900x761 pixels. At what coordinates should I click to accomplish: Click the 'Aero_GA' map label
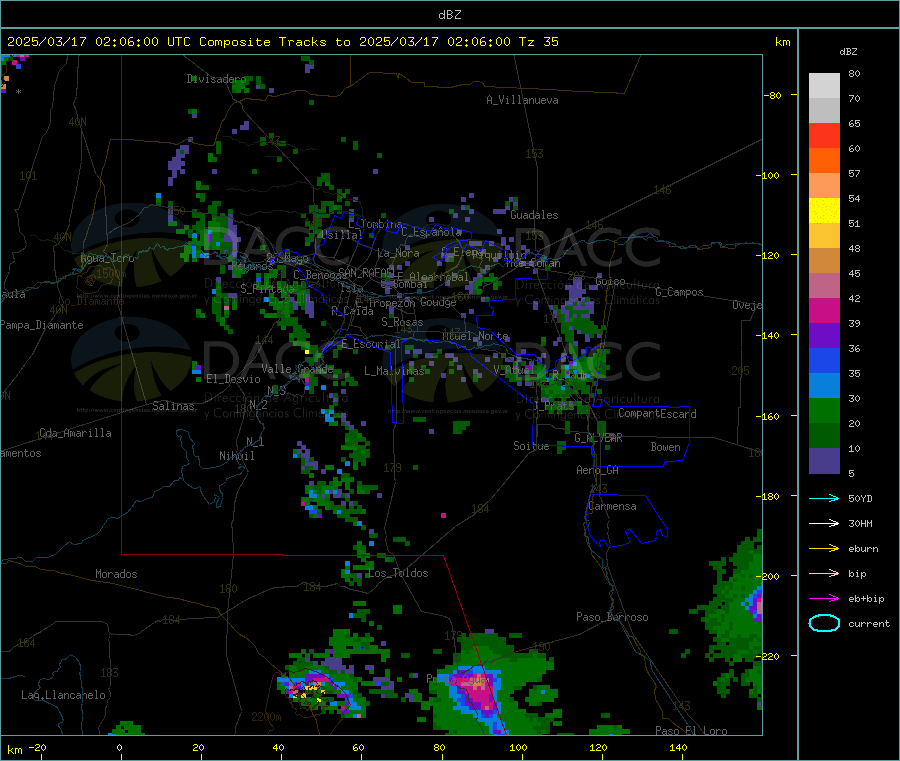pos(598,471)
